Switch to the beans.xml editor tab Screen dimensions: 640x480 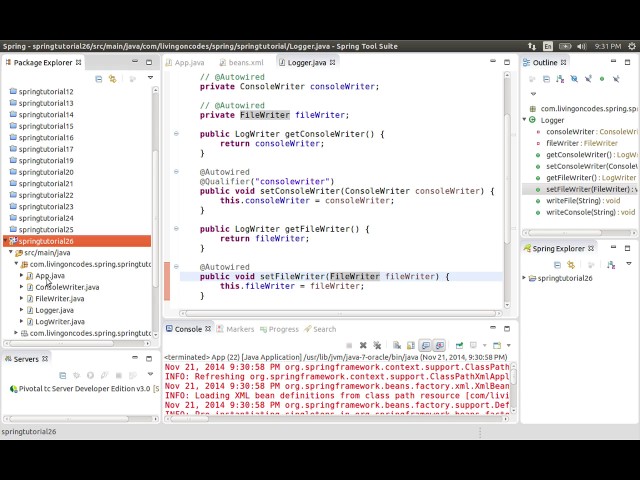[x=245, y=62]
